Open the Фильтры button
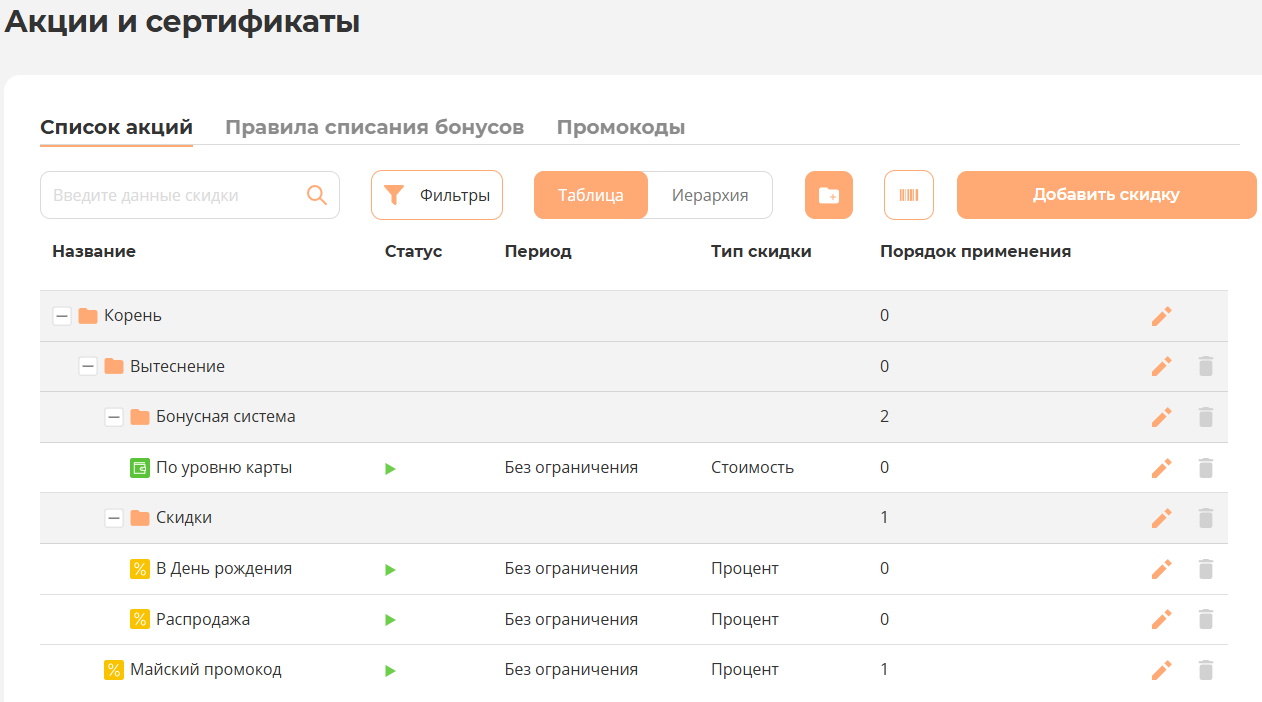Viewport: 1262px width, 702px height. coord(437,195)
